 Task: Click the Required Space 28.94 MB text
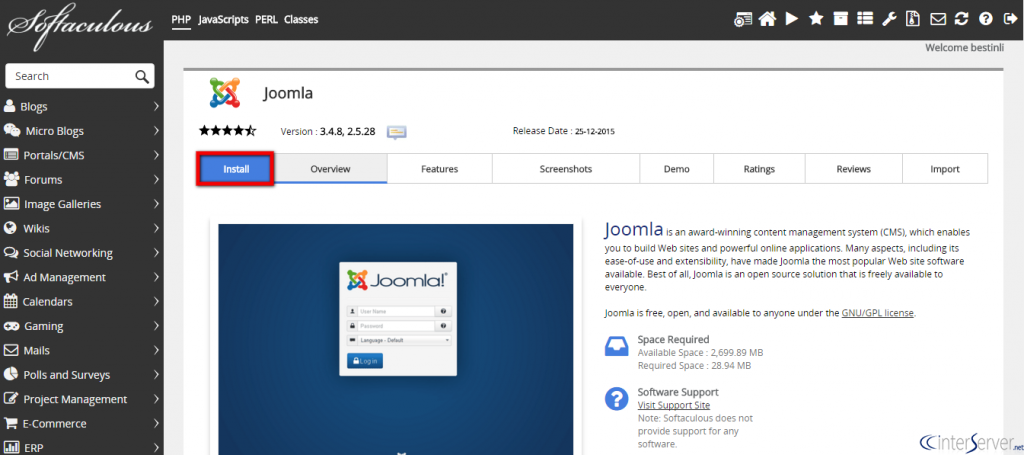[694, 366]
